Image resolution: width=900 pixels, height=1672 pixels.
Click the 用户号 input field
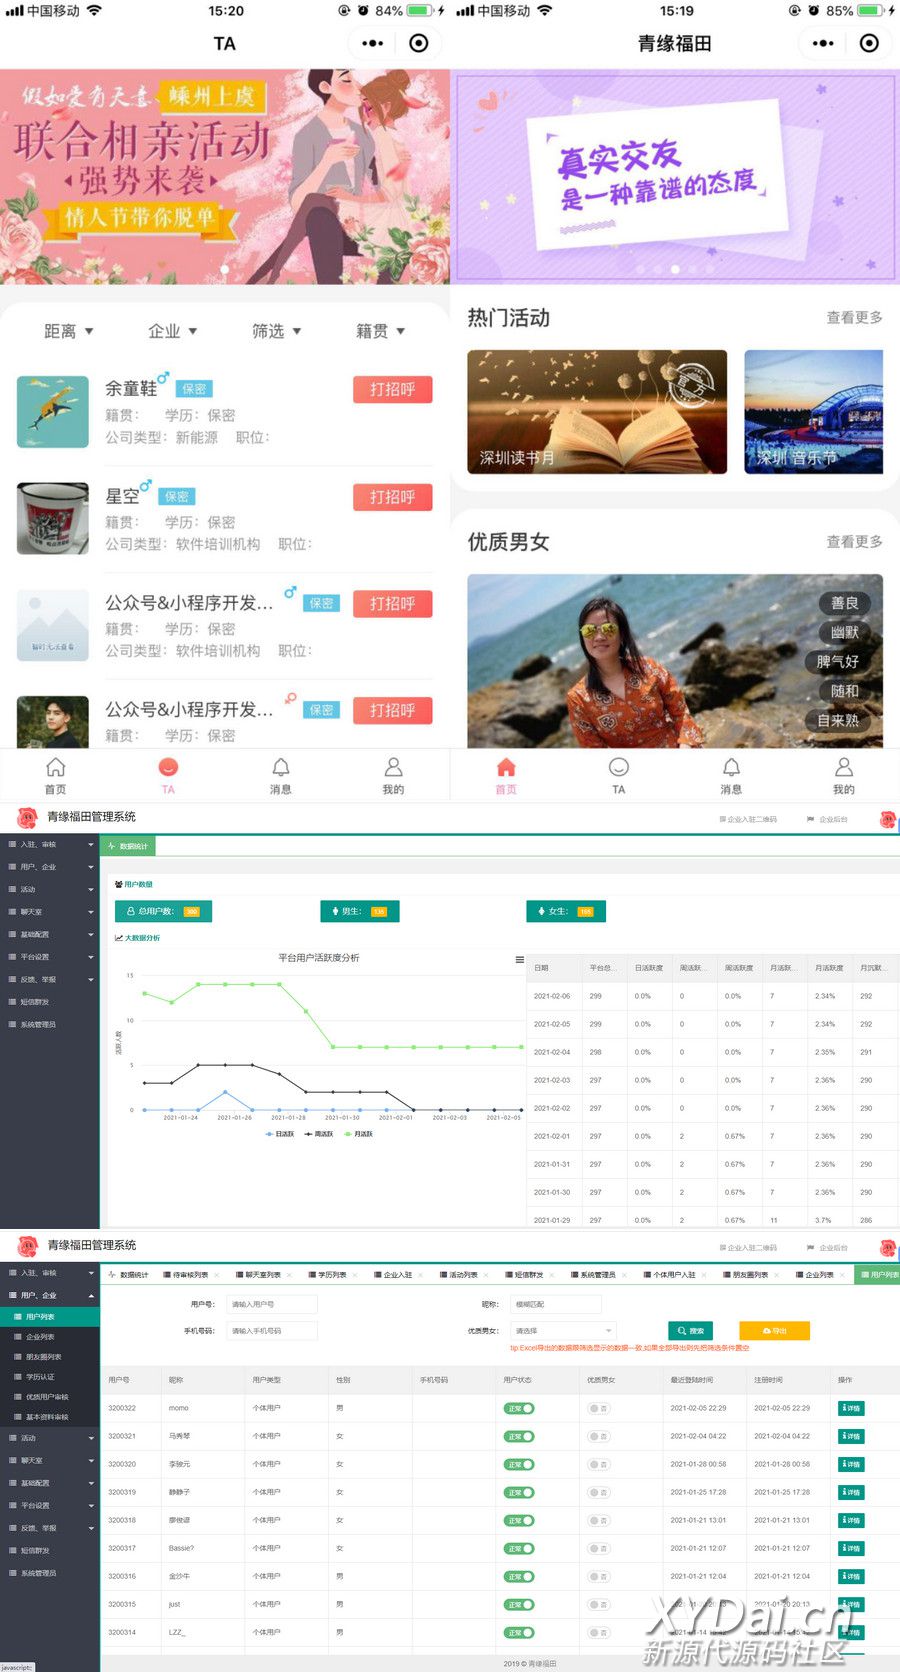(x=272, y=1304)
